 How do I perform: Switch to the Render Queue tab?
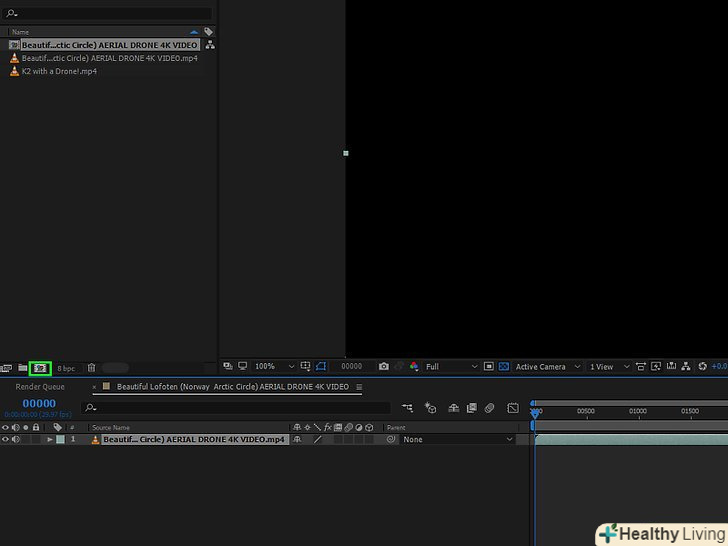pos(40,387)
